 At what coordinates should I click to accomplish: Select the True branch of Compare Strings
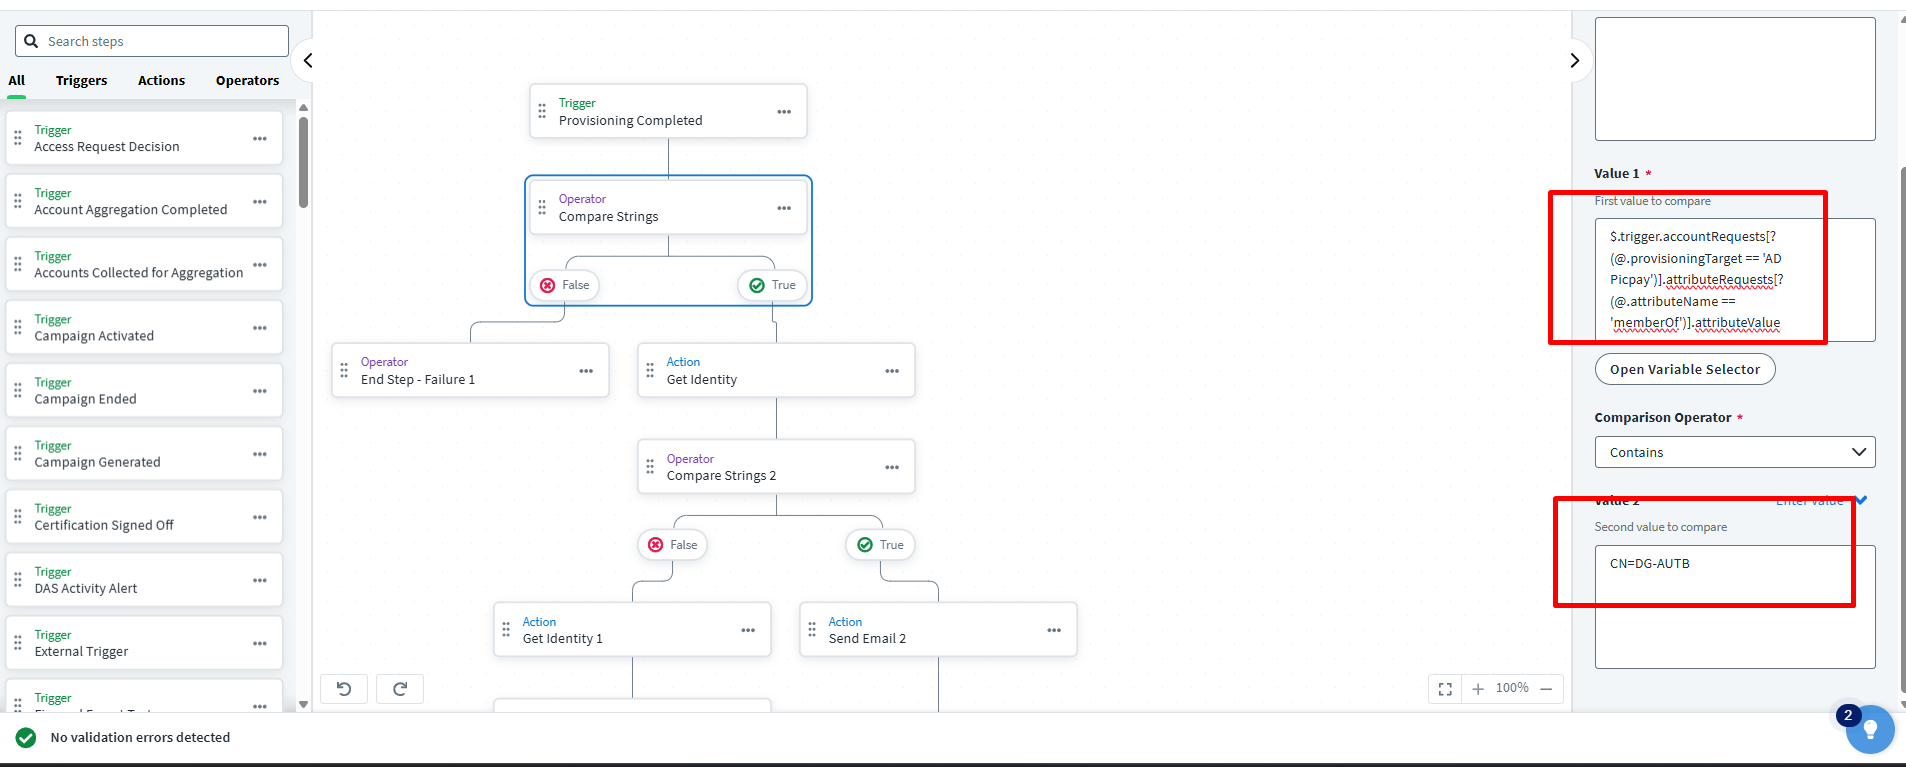[773, 285]
